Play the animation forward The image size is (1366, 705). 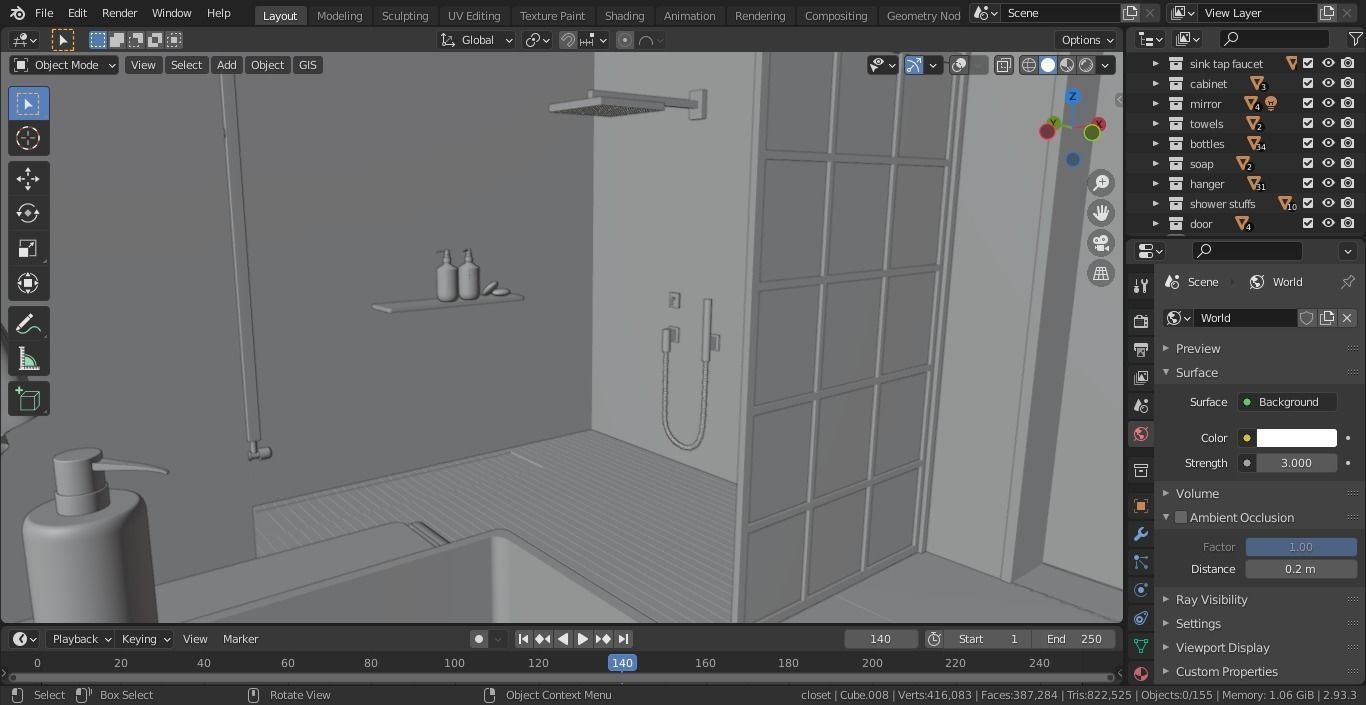583,639
